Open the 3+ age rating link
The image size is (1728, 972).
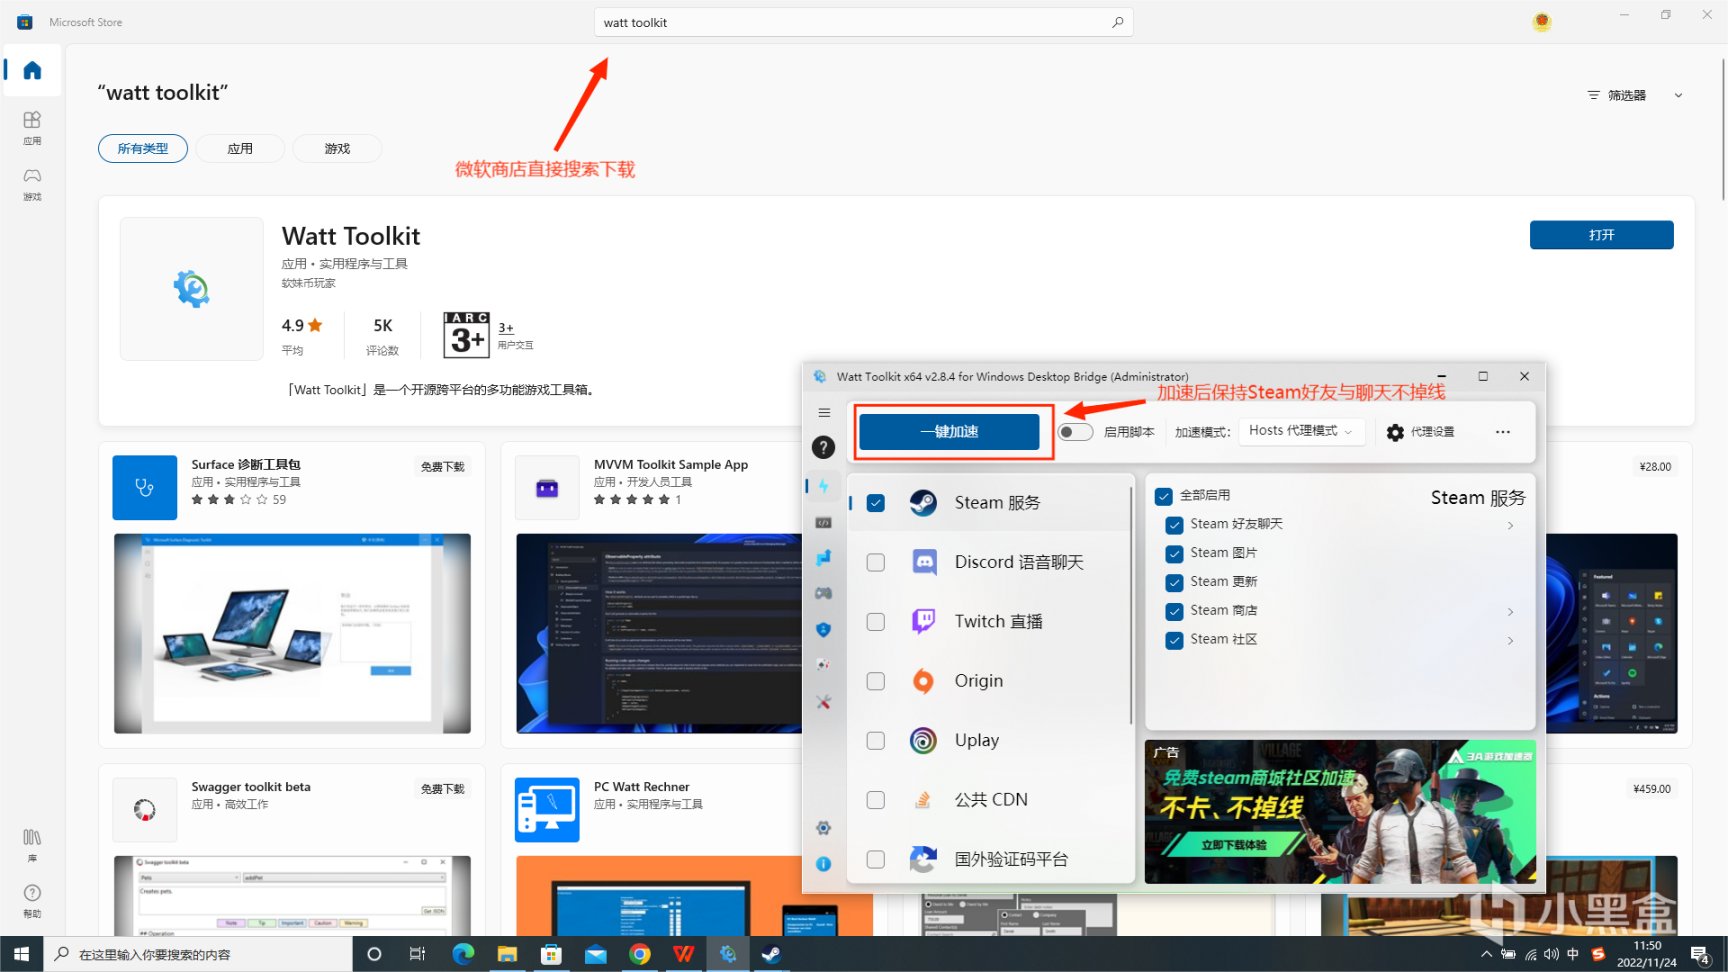point(506,328)
